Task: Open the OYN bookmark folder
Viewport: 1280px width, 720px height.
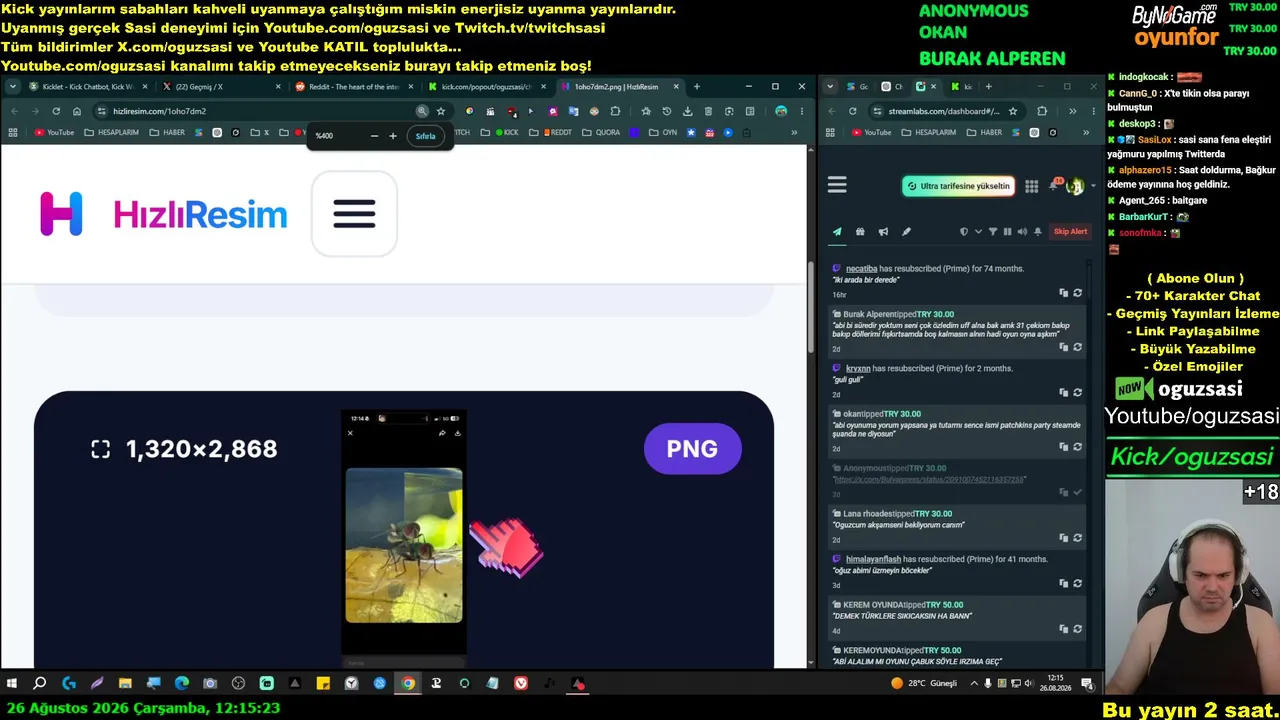Action: 663,133
